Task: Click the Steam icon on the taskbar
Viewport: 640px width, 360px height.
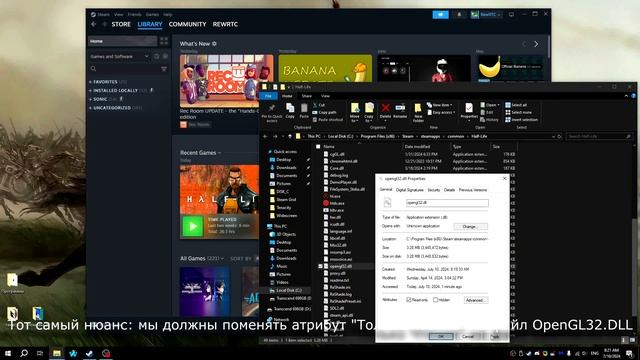Action: (x=89, y=353)
